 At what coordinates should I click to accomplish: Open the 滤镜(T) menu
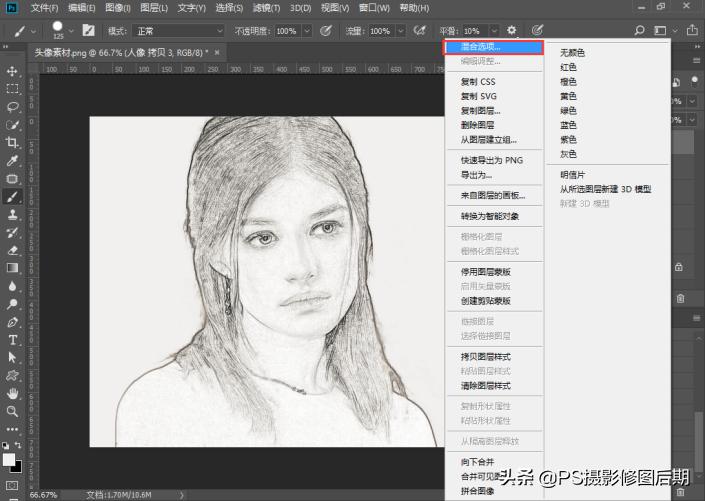[x=266, y=8]
